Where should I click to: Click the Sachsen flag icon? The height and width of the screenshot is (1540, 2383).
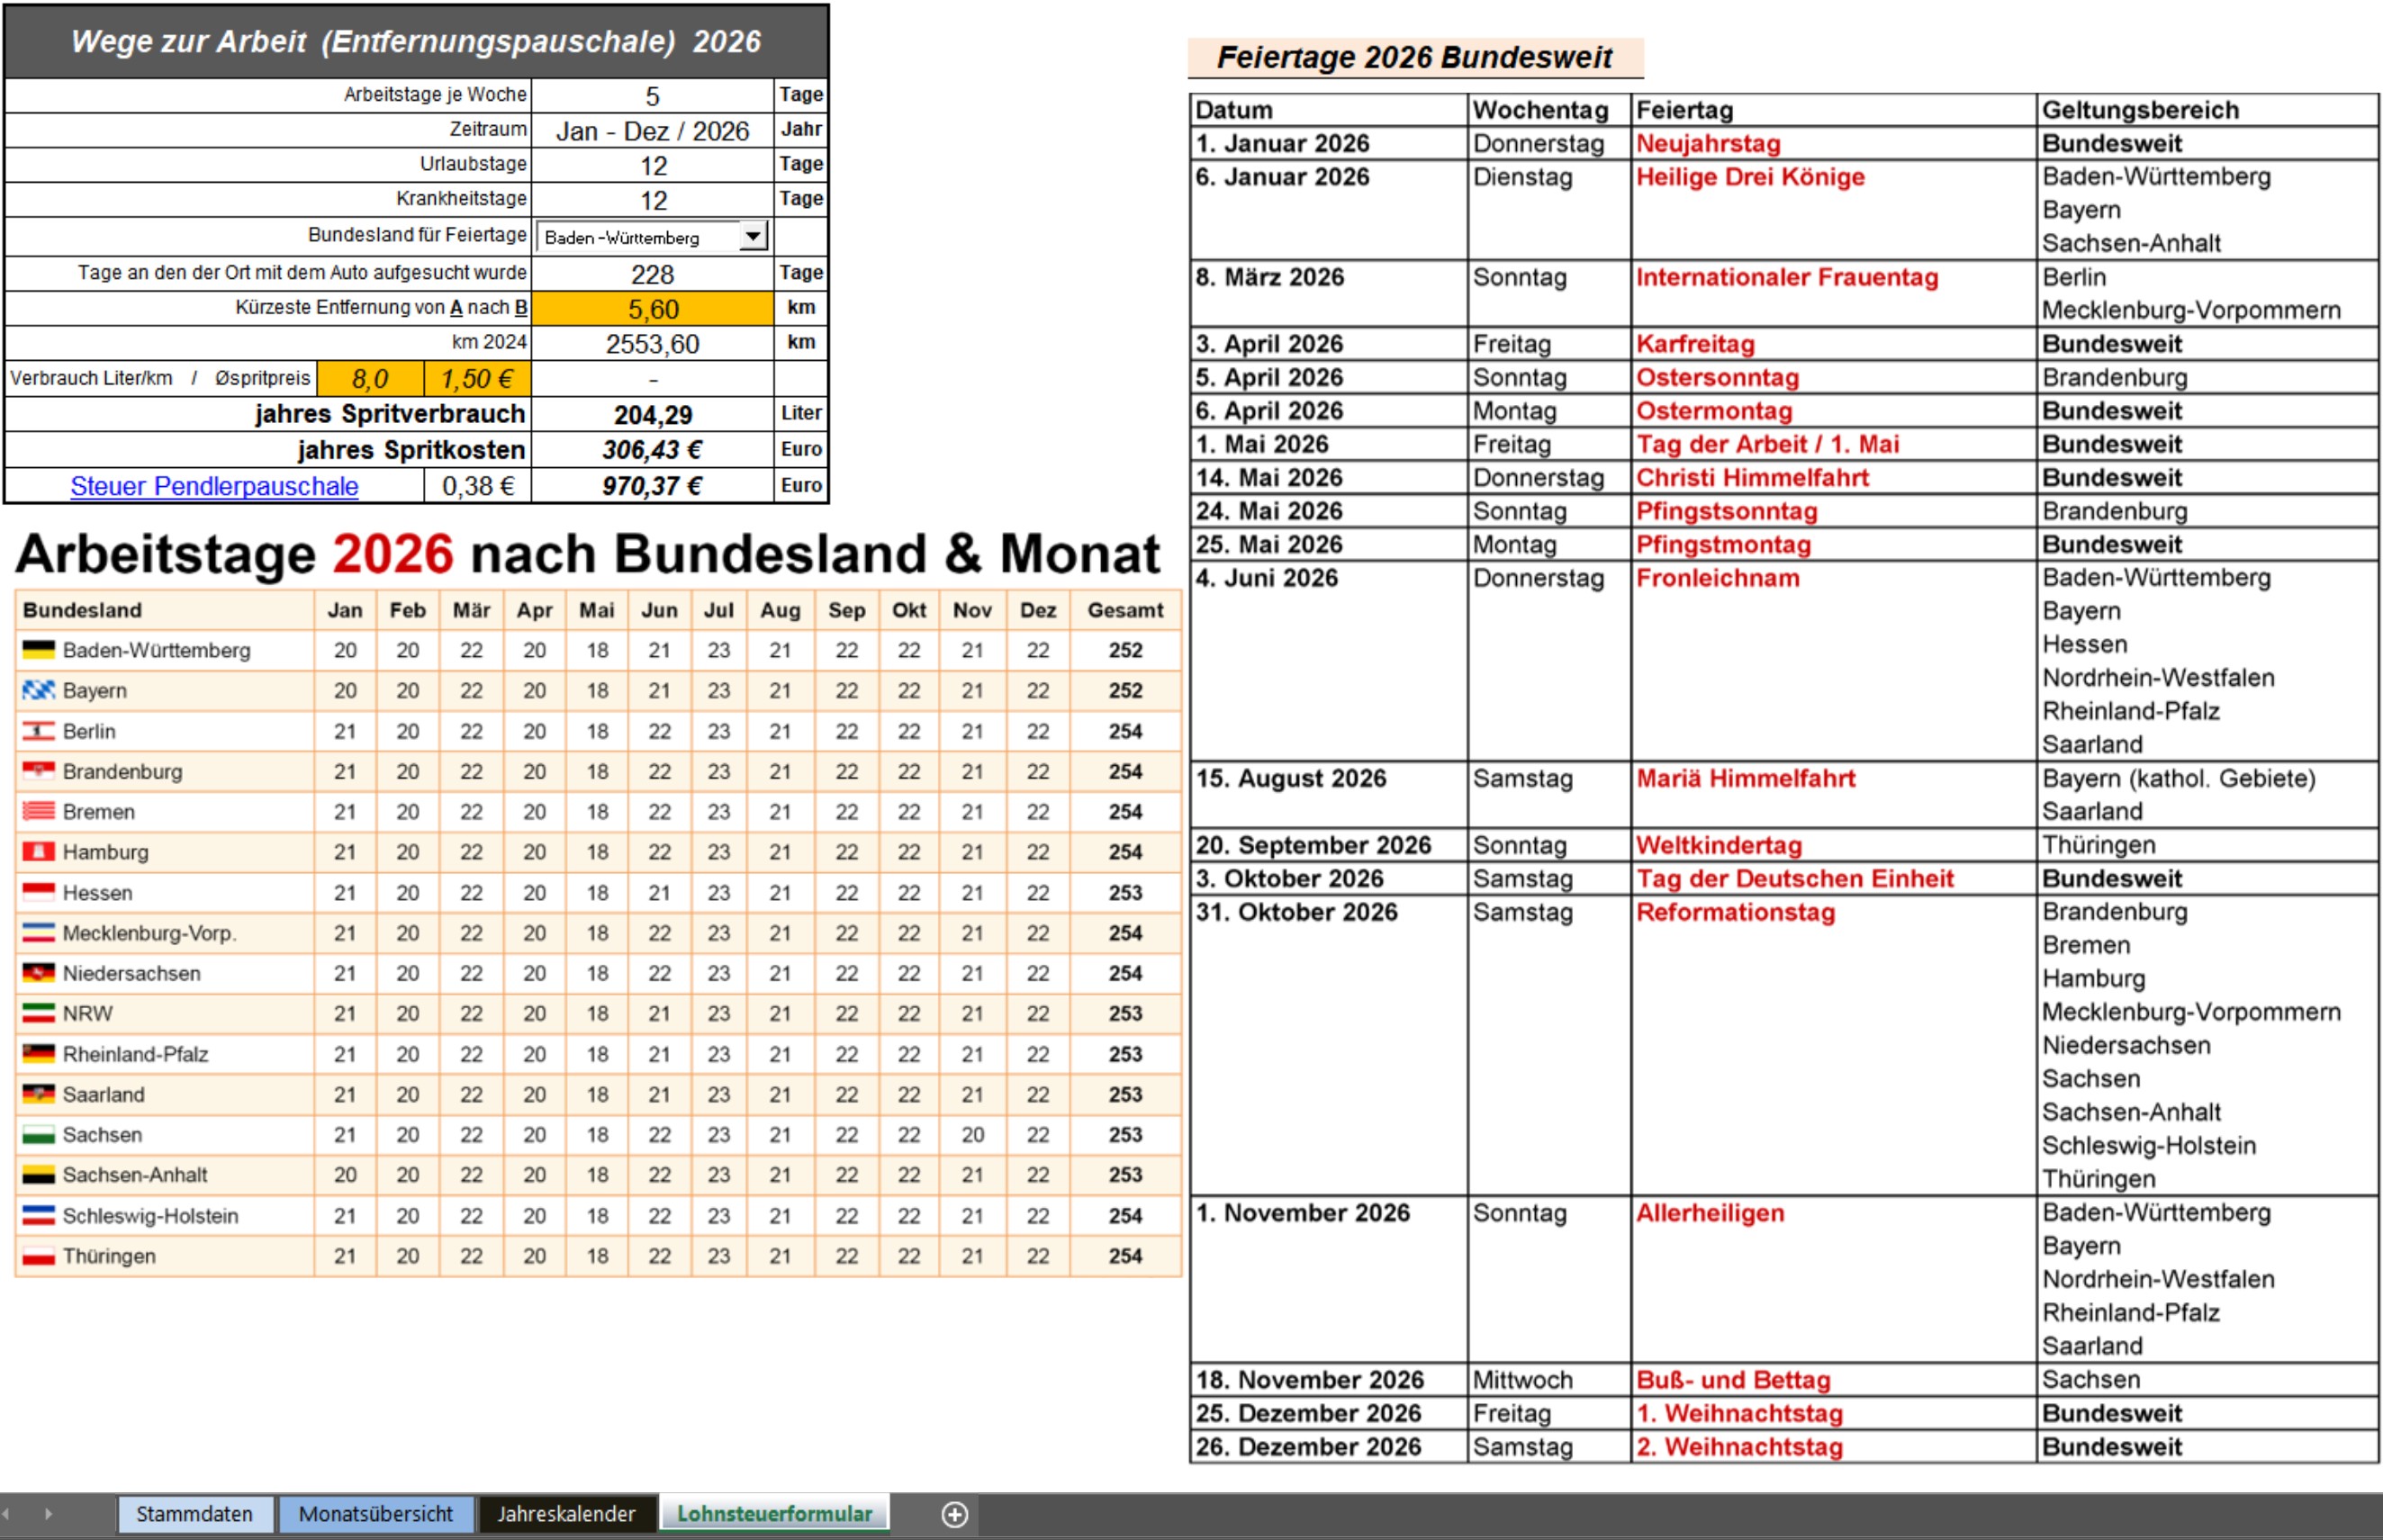(x=38, y=1134)
